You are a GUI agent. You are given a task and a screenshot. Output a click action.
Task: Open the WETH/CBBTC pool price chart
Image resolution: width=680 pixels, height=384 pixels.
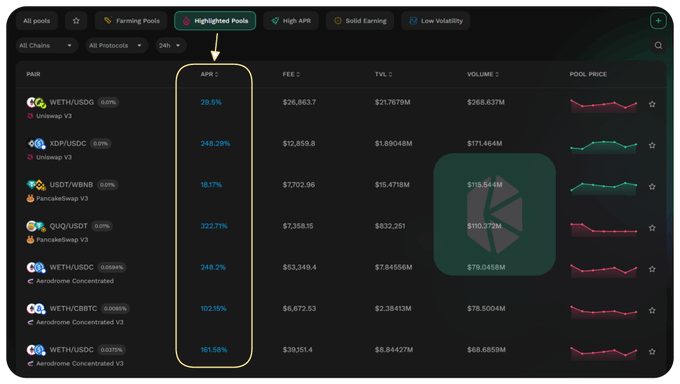(603, 312)
